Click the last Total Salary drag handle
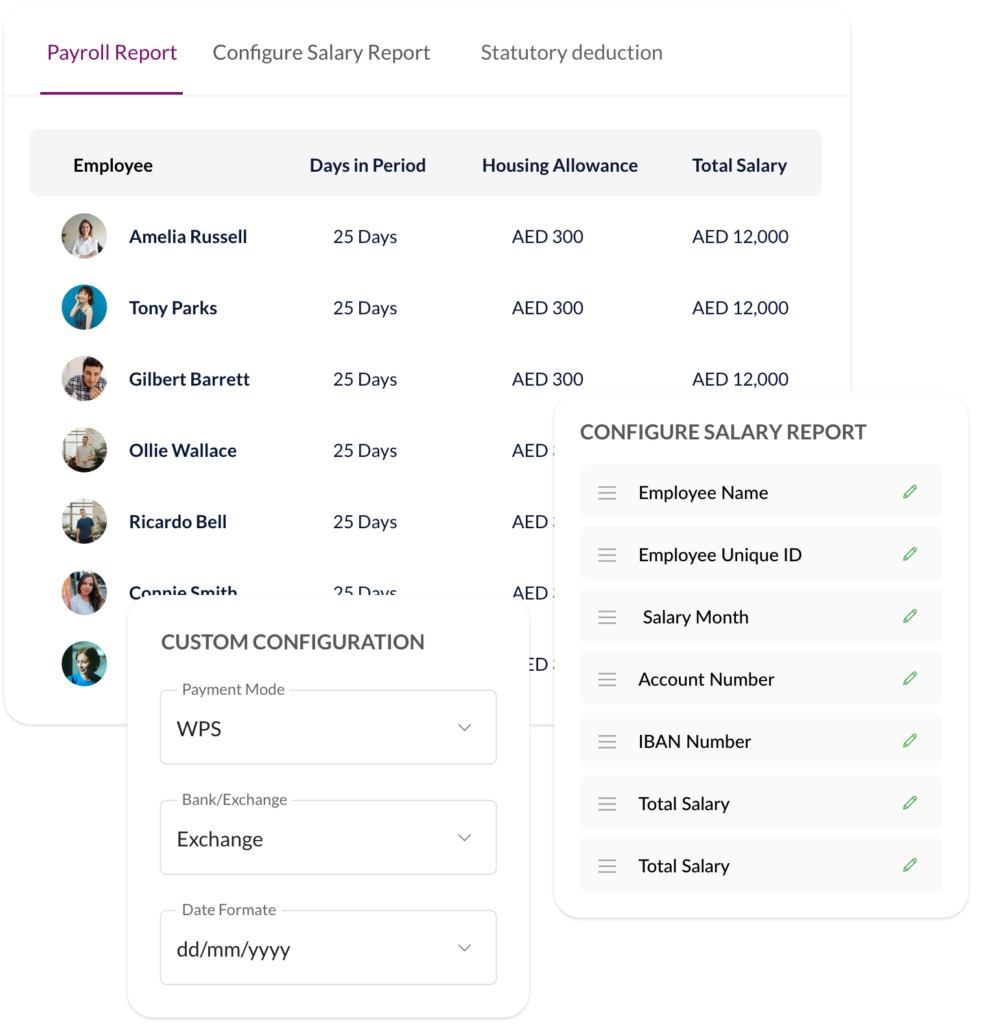 [x=607, y=865]
